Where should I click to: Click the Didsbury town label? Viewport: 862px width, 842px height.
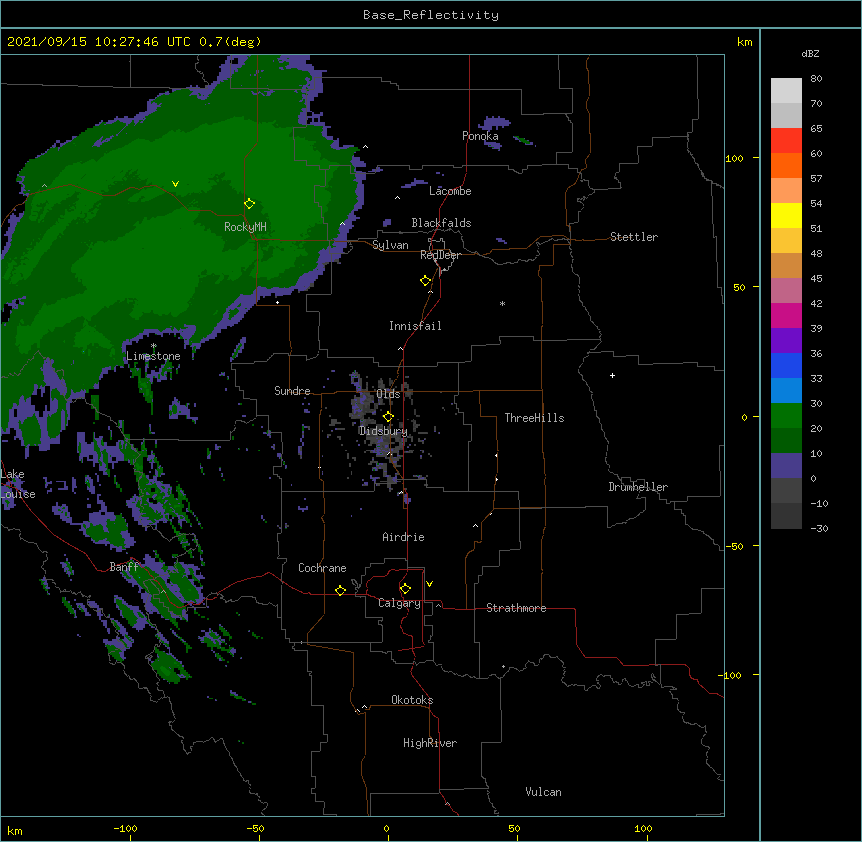click(383, 431)
